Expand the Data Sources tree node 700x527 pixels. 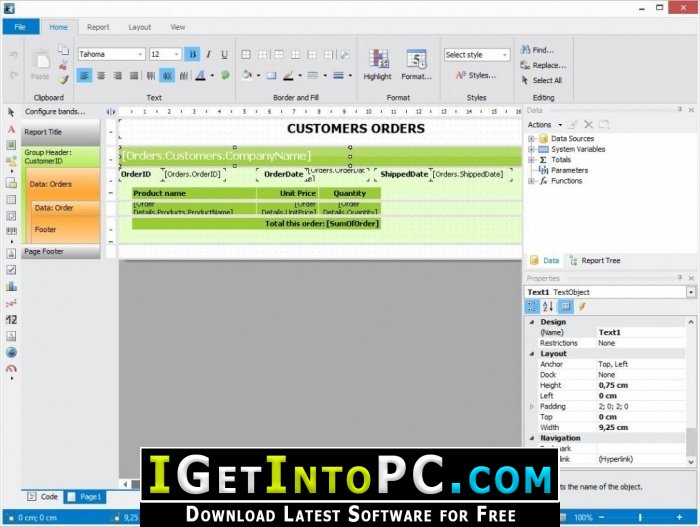tap(531, 138)
